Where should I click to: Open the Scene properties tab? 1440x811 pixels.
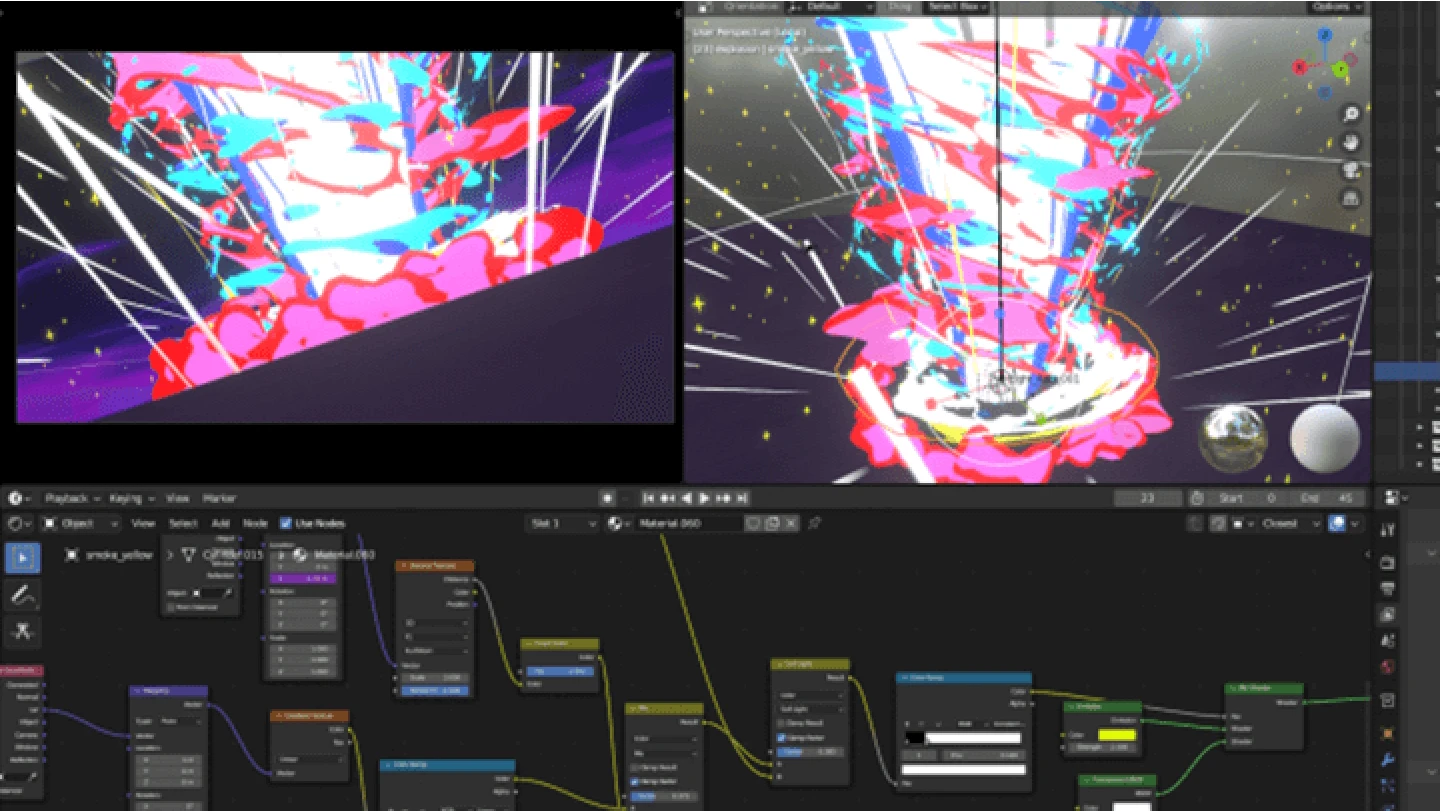[x=1387, y=641]
